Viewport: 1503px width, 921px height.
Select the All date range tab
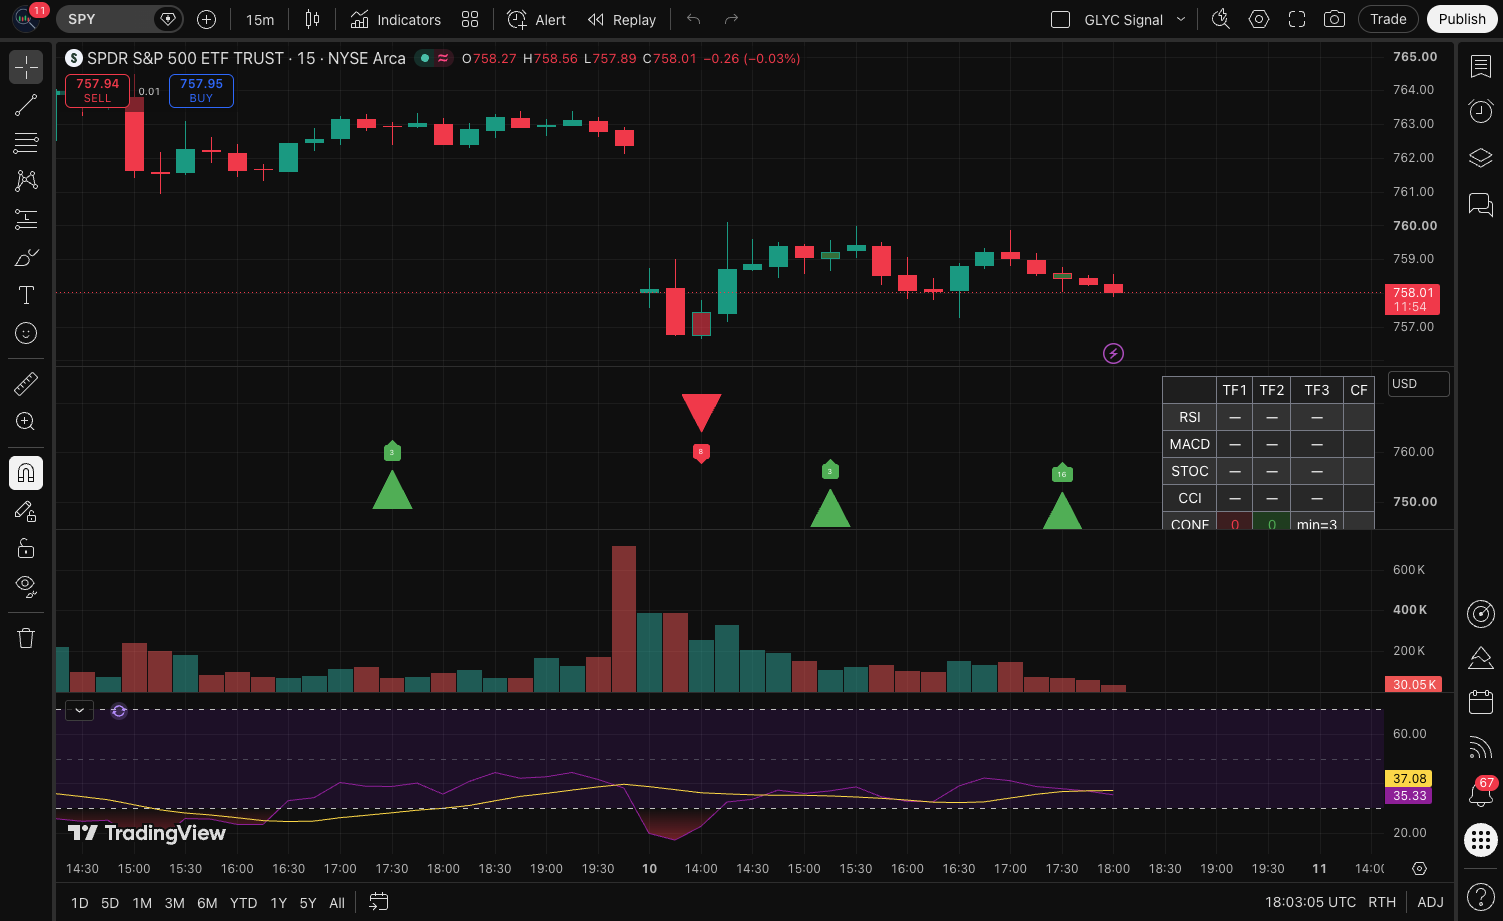(337, 903)
